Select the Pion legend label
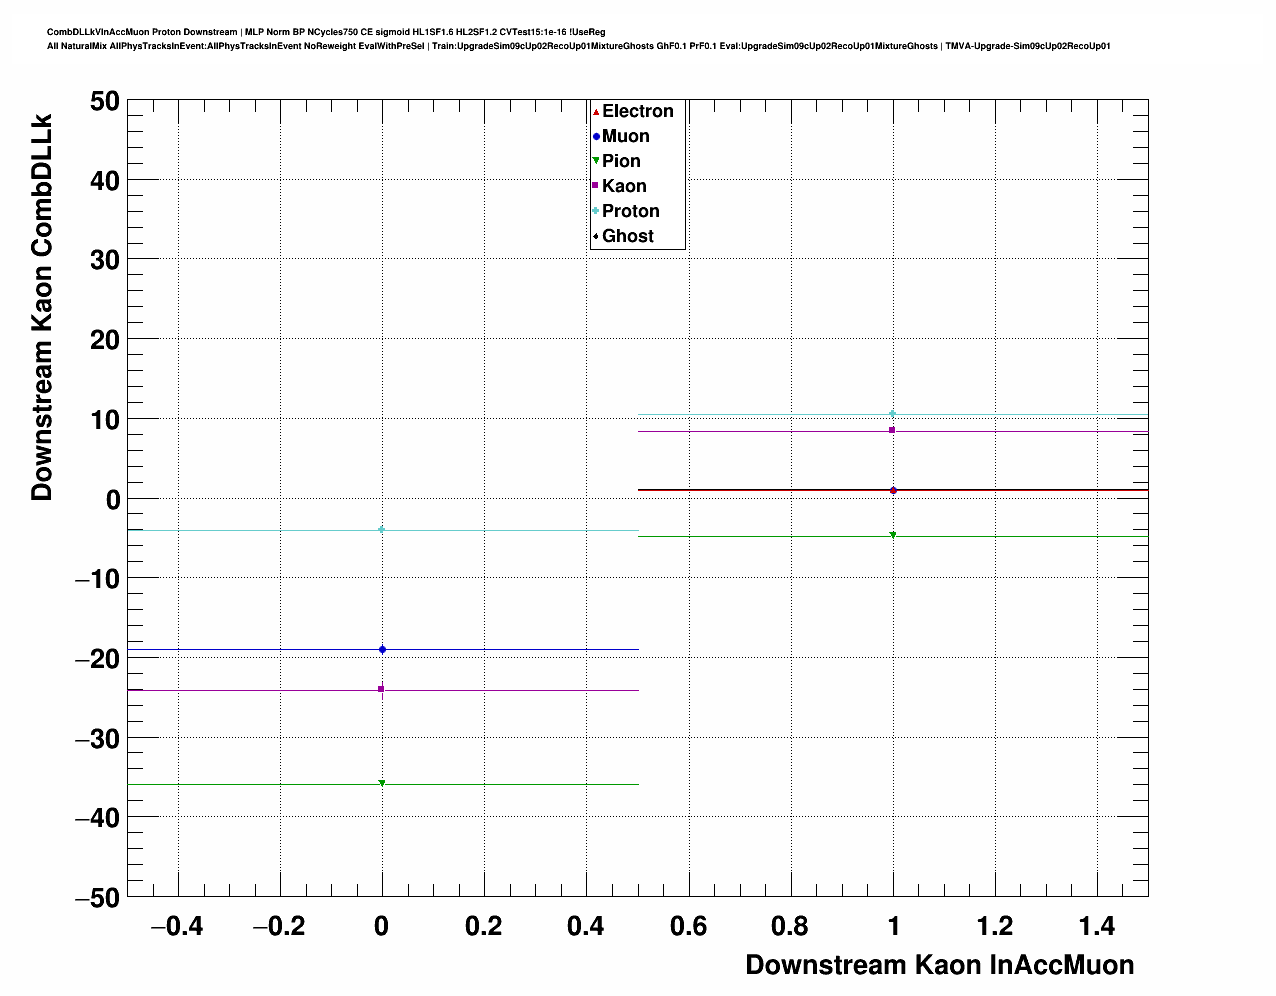 pos(621,161)
